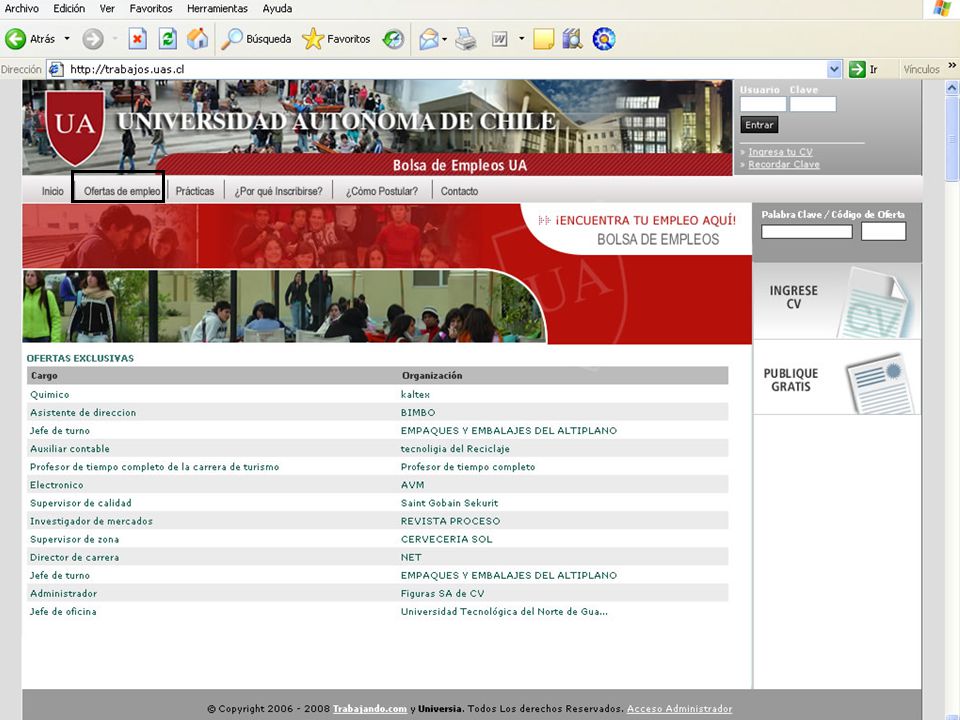The width and height of the screenshot is (960, 720).
Task: Click the forward navigation arrow icon
Action: [x=93, y=39]
